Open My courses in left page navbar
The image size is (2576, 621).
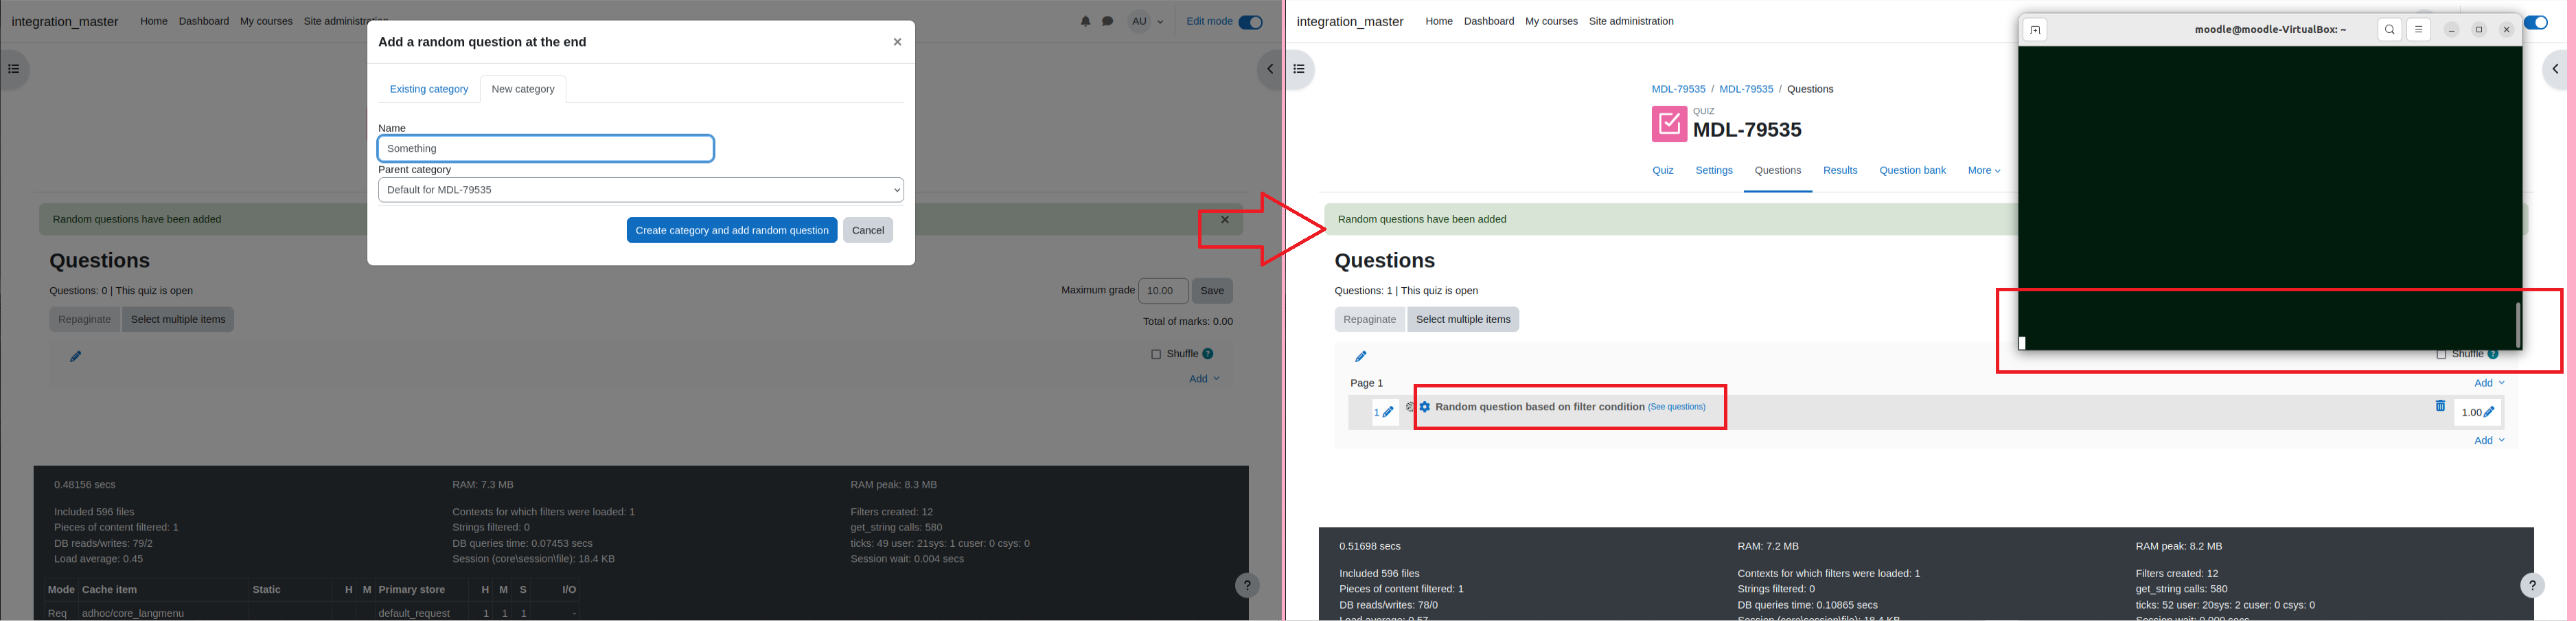pyautogui.click(x=266, y=21)
